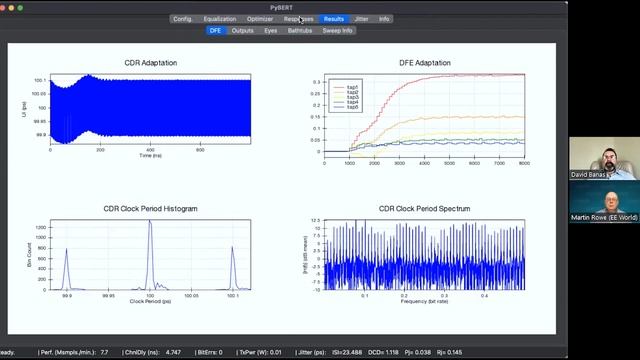Click the CDR Adaptation plot
640x360 pixels.
(151, 109)
